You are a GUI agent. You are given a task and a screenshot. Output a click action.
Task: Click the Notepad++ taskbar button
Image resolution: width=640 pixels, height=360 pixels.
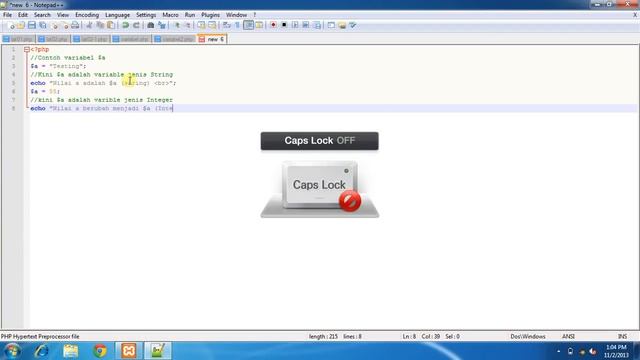[x=158, y=351]
